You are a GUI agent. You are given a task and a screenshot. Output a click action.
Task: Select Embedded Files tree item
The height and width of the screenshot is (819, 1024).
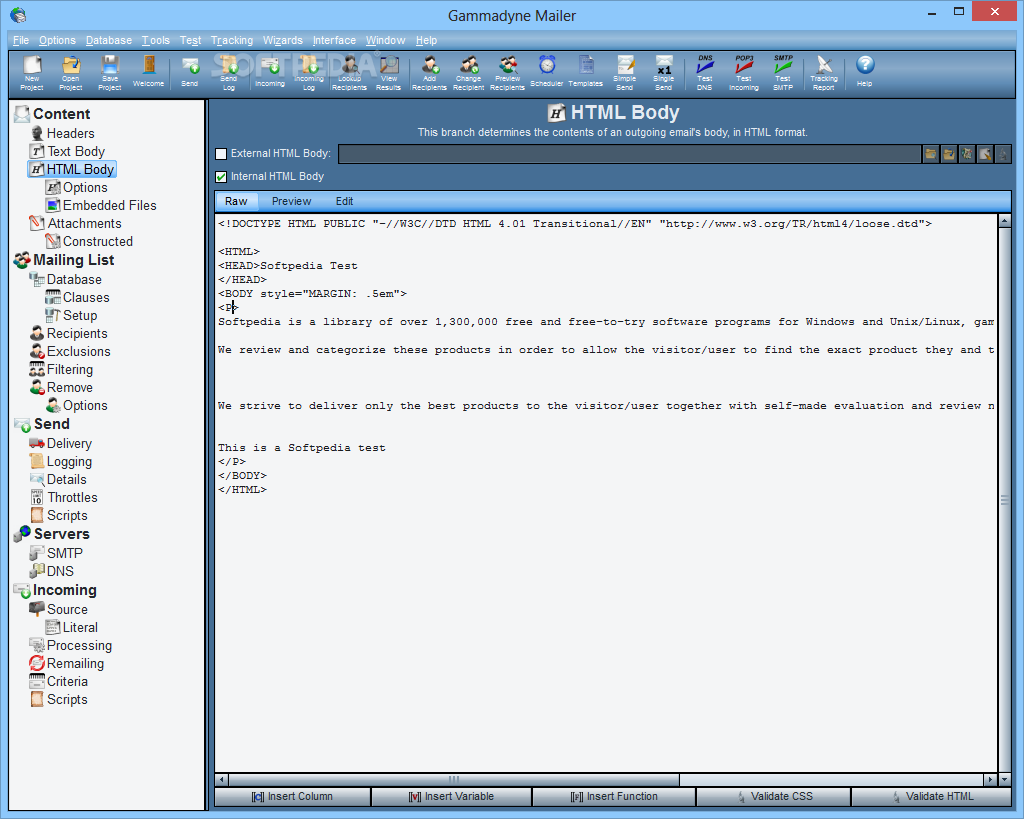tap(101, 206)
